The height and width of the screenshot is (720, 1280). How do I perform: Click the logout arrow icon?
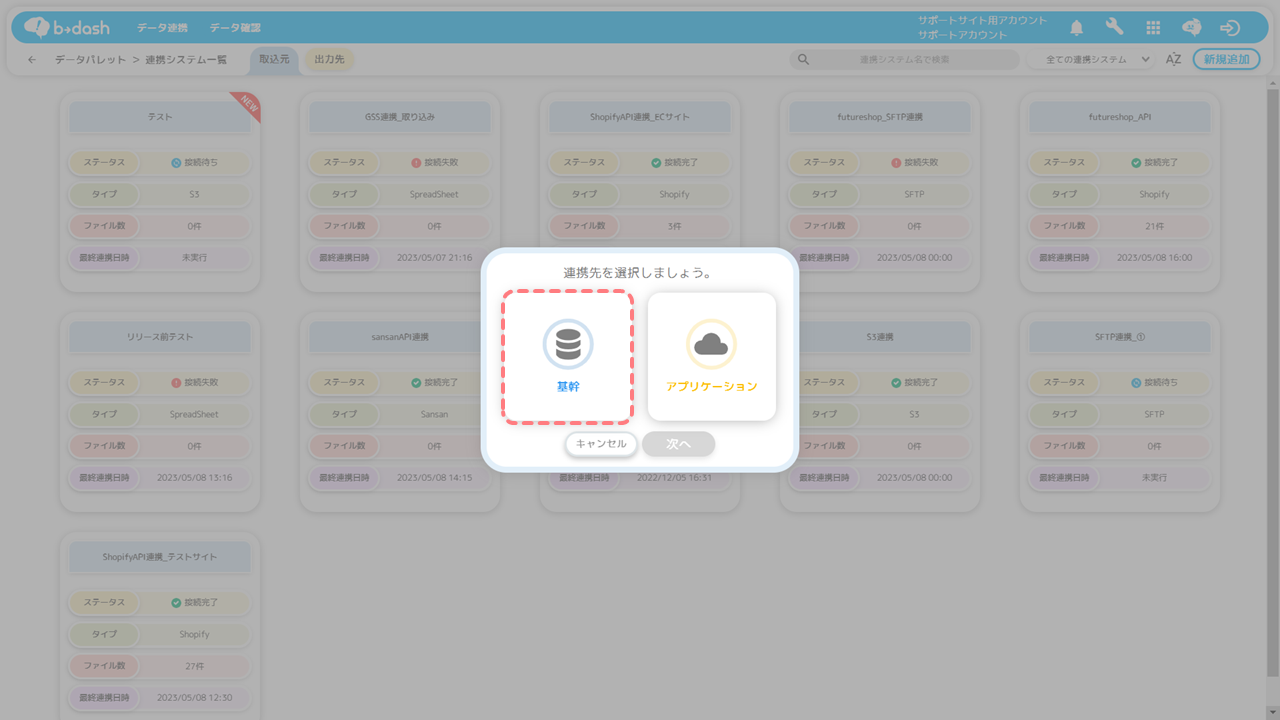(1230, 28)
